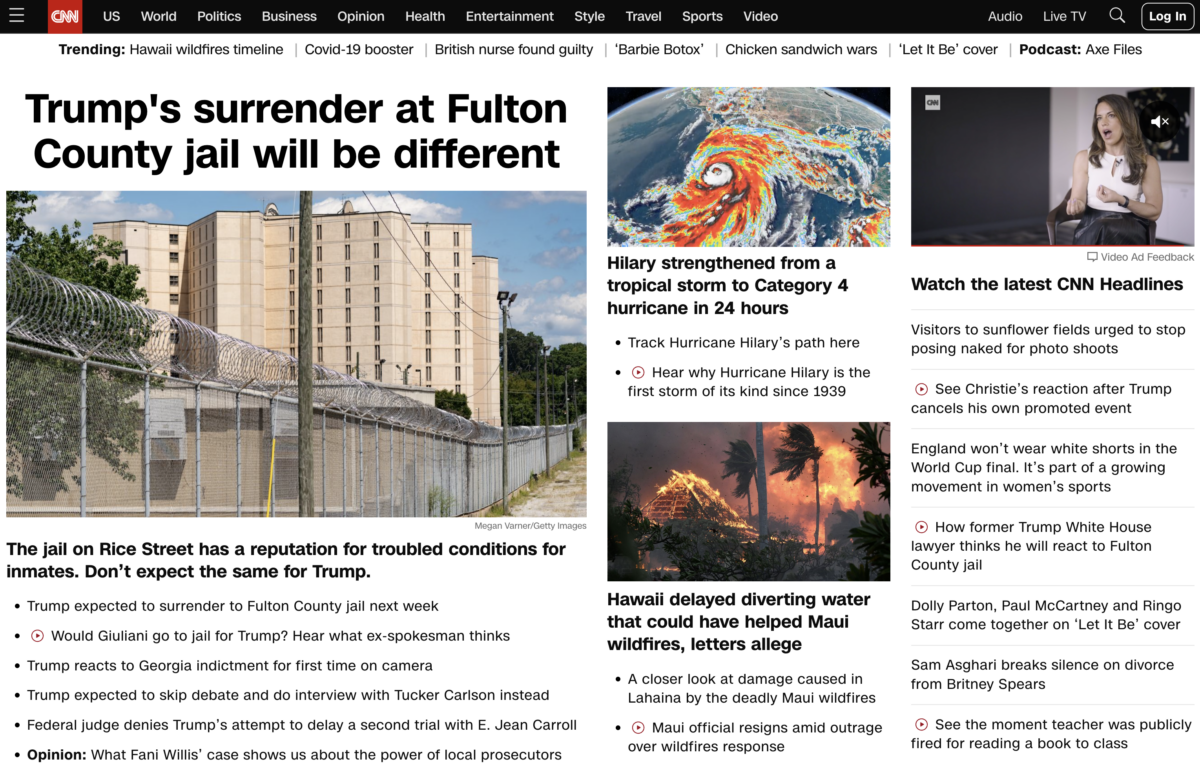Open Fani Willis opinion piece
Screen dimensions: 1200x767
pyautogui.click(x=294, y=755)
